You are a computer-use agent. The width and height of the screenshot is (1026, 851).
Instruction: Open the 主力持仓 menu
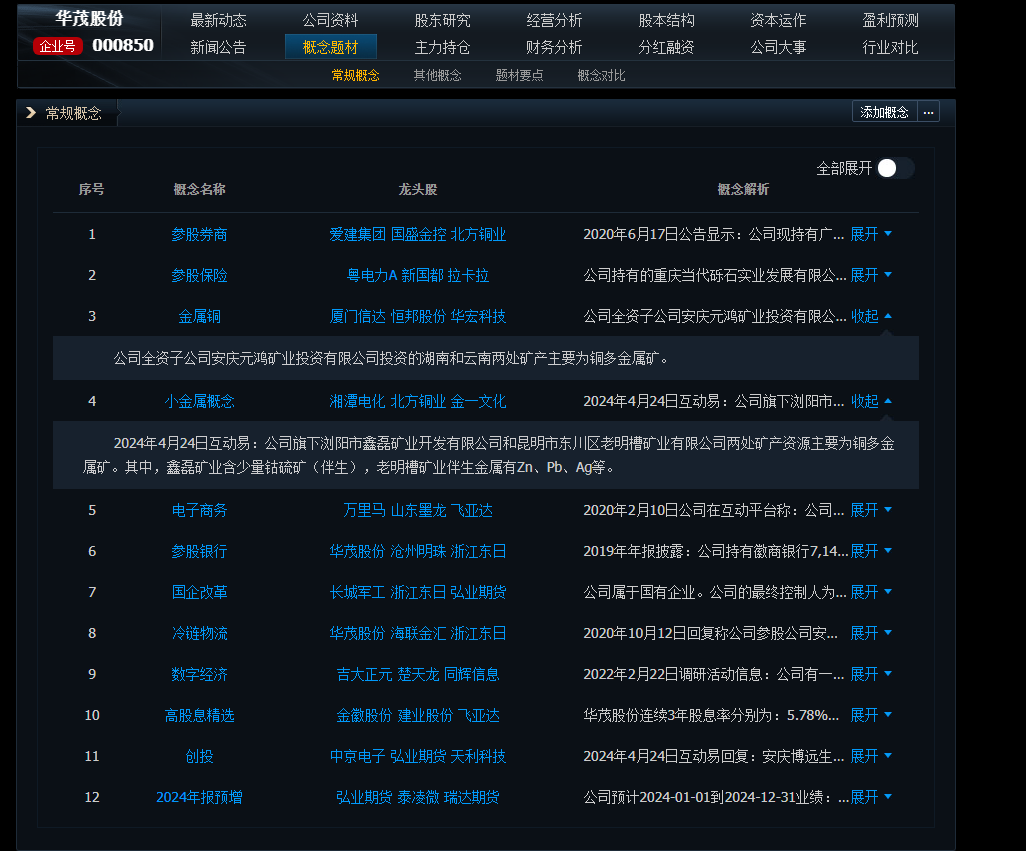[442, 47]
